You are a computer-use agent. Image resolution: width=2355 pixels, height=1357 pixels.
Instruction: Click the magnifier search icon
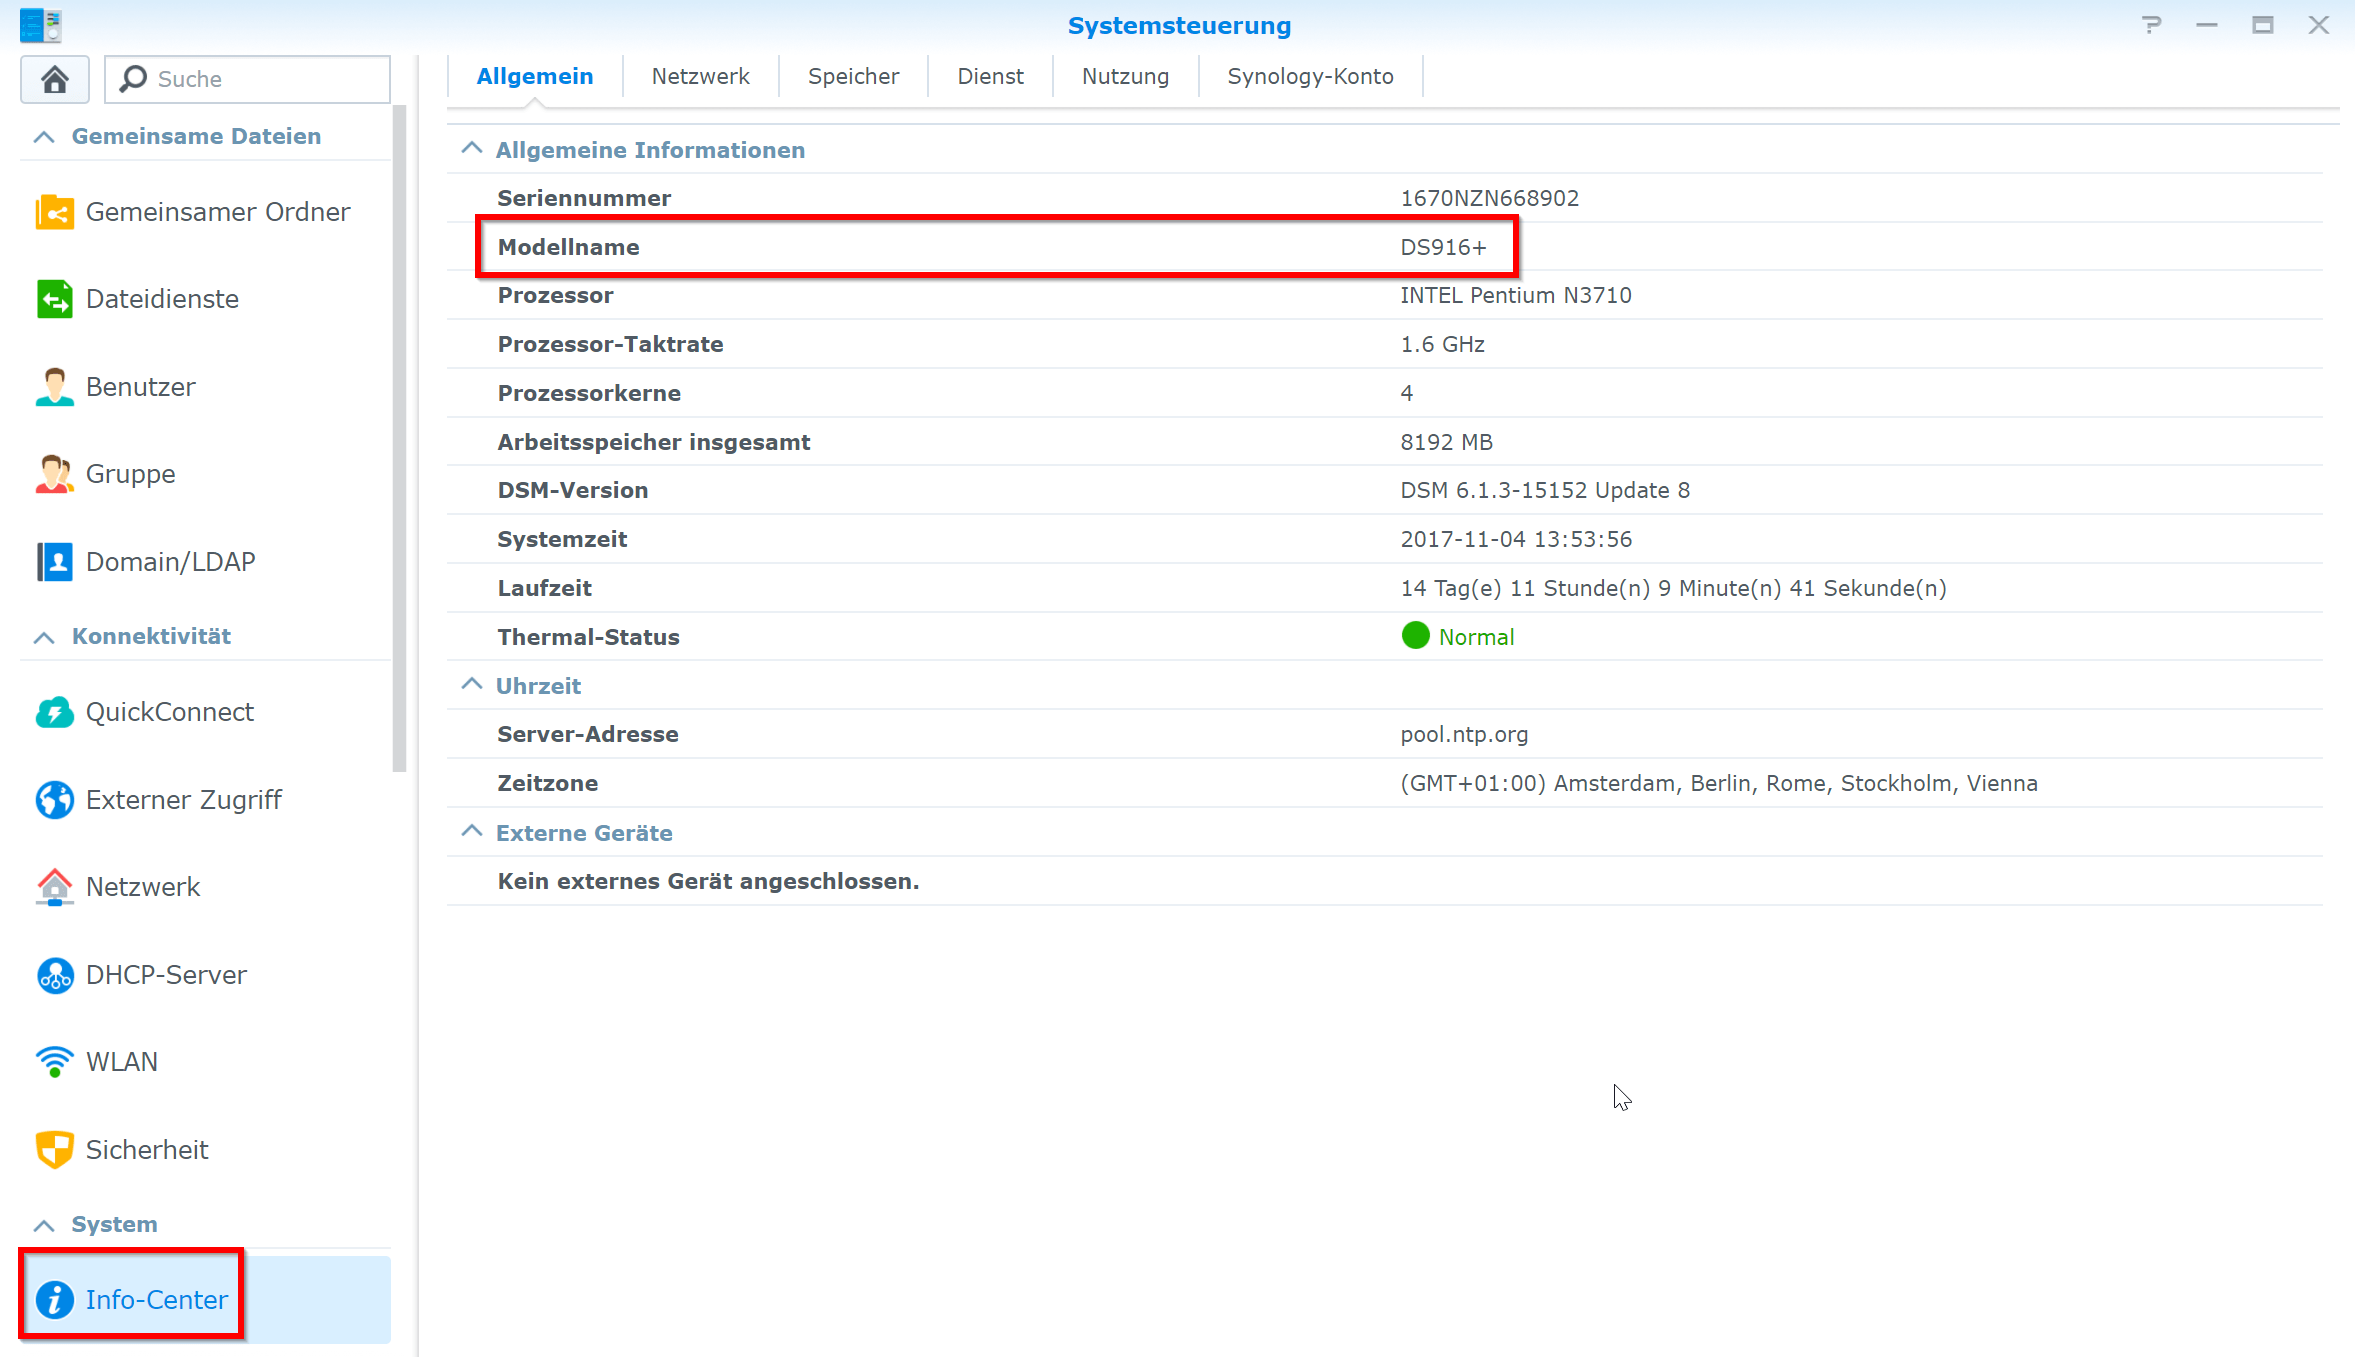133,79
